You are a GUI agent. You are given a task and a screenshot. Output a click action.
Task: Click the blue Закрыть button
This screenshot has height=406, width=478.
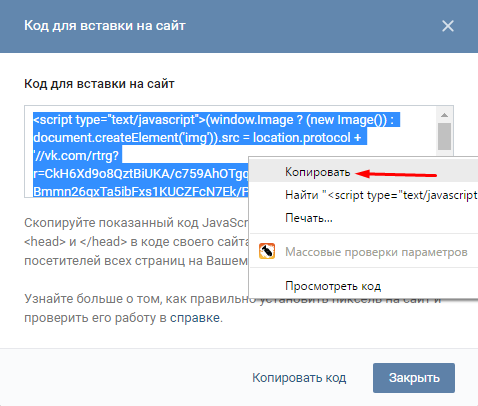pyautogui.click(x=414, y=378)
